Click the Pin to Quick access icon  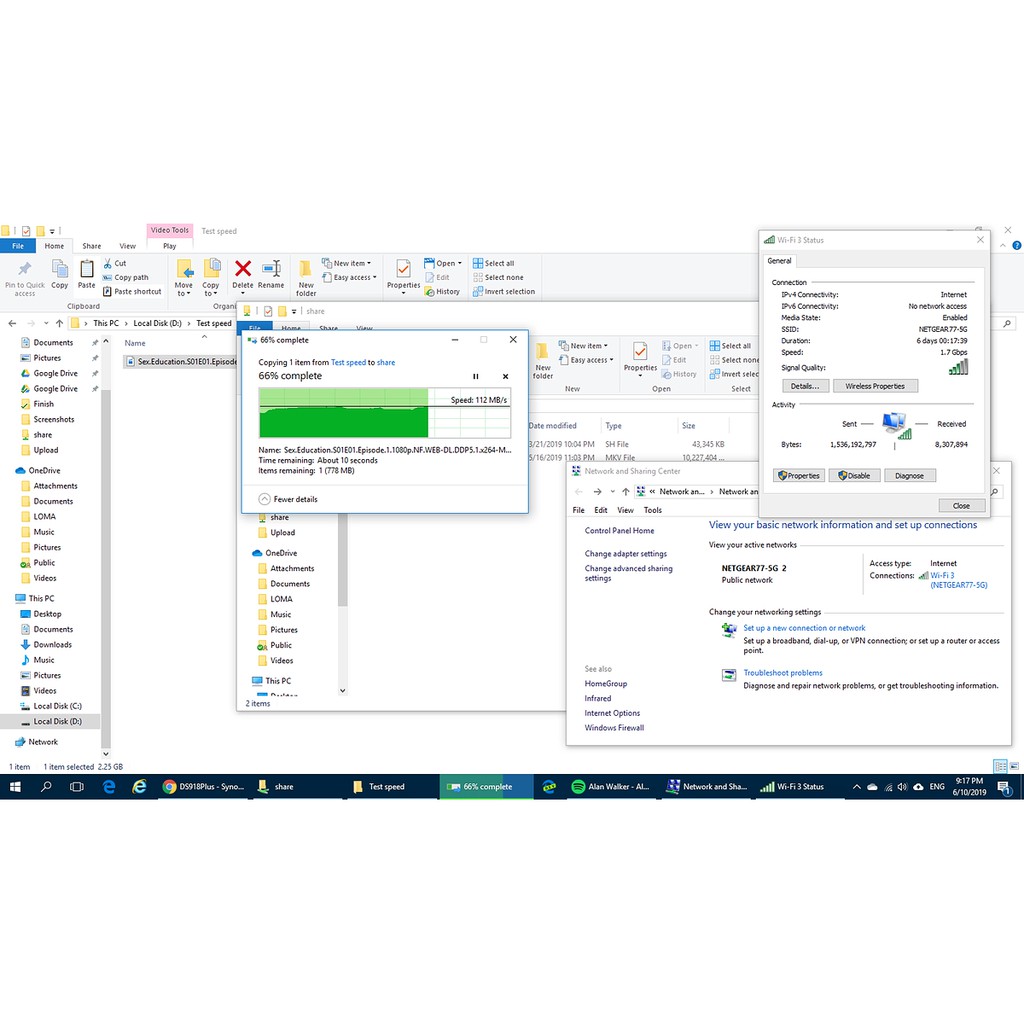(x=24, y=270)
